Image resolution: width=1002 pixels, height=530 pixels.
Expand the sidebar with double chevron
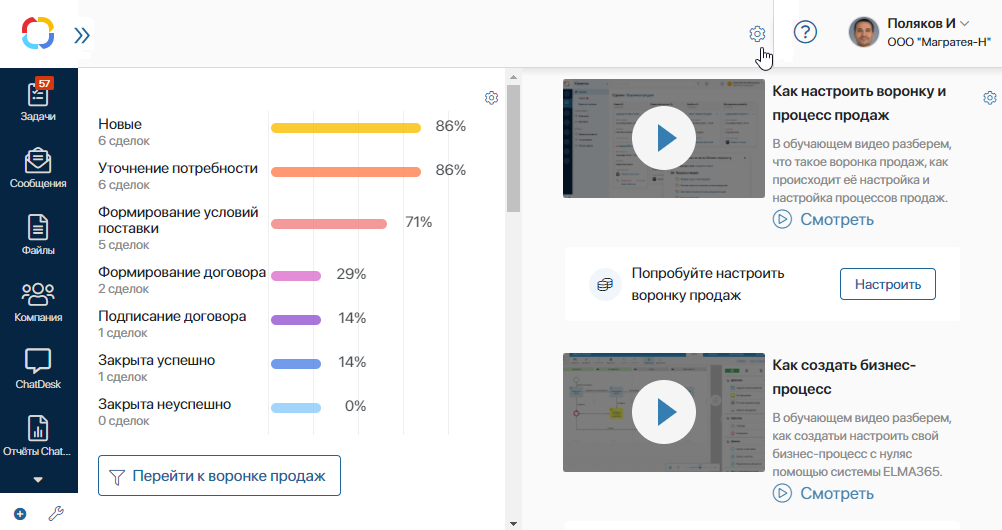pos(82,35)
